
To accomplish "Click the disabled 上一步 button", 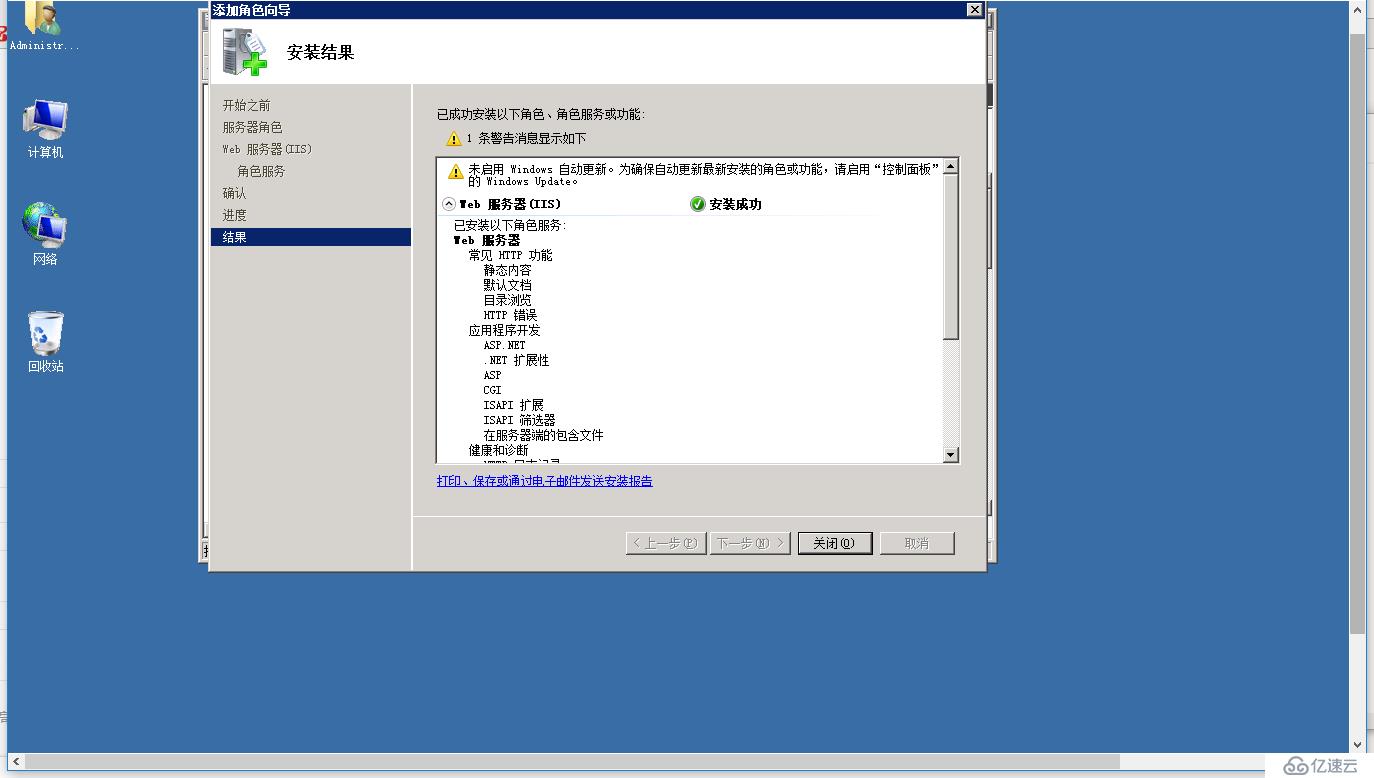I will pyautogui.click(x=666, y=543).
